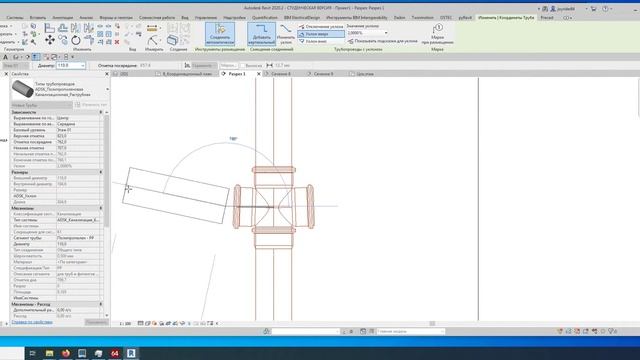Toggle Add Vertical (Добавить вертикальный) offset connection
The image size is (640, 360).
pyautogui.click(x=261, y=33)
